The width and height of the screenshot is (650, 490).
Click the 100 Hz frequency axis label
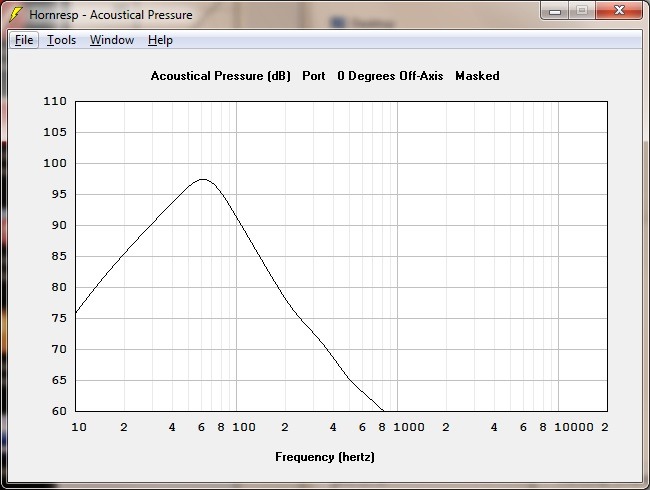(x=244, y=427)
